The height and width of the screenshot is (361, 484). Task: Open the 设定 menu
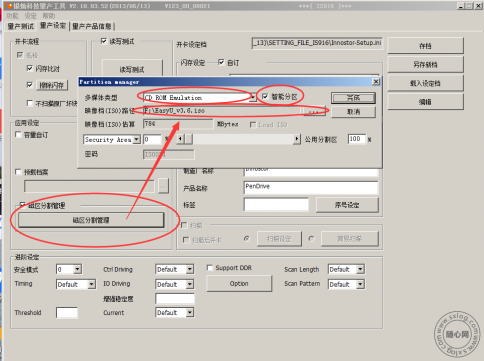30,16
